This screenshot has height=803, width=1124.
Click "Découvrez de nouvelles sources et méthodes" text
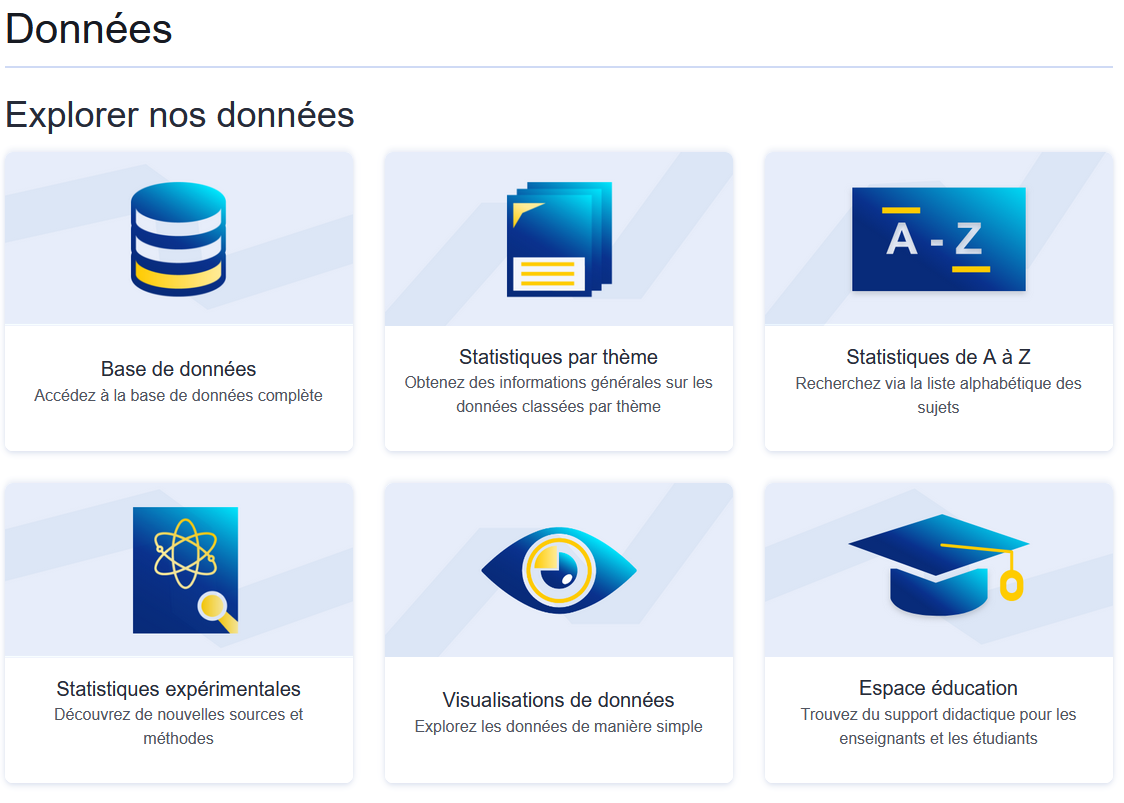(x=178, y=727)
